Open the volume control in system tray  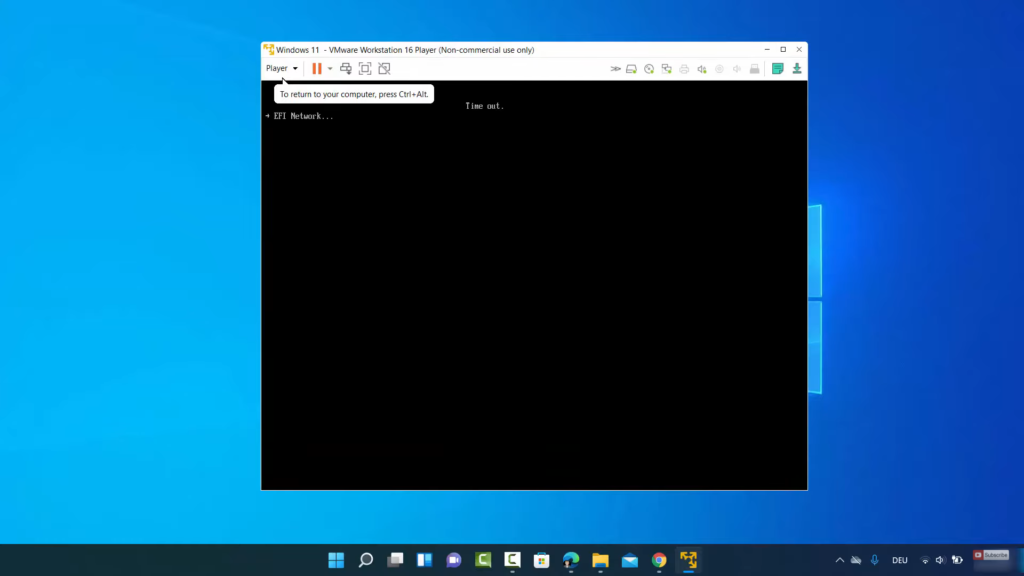click(940, 560)
